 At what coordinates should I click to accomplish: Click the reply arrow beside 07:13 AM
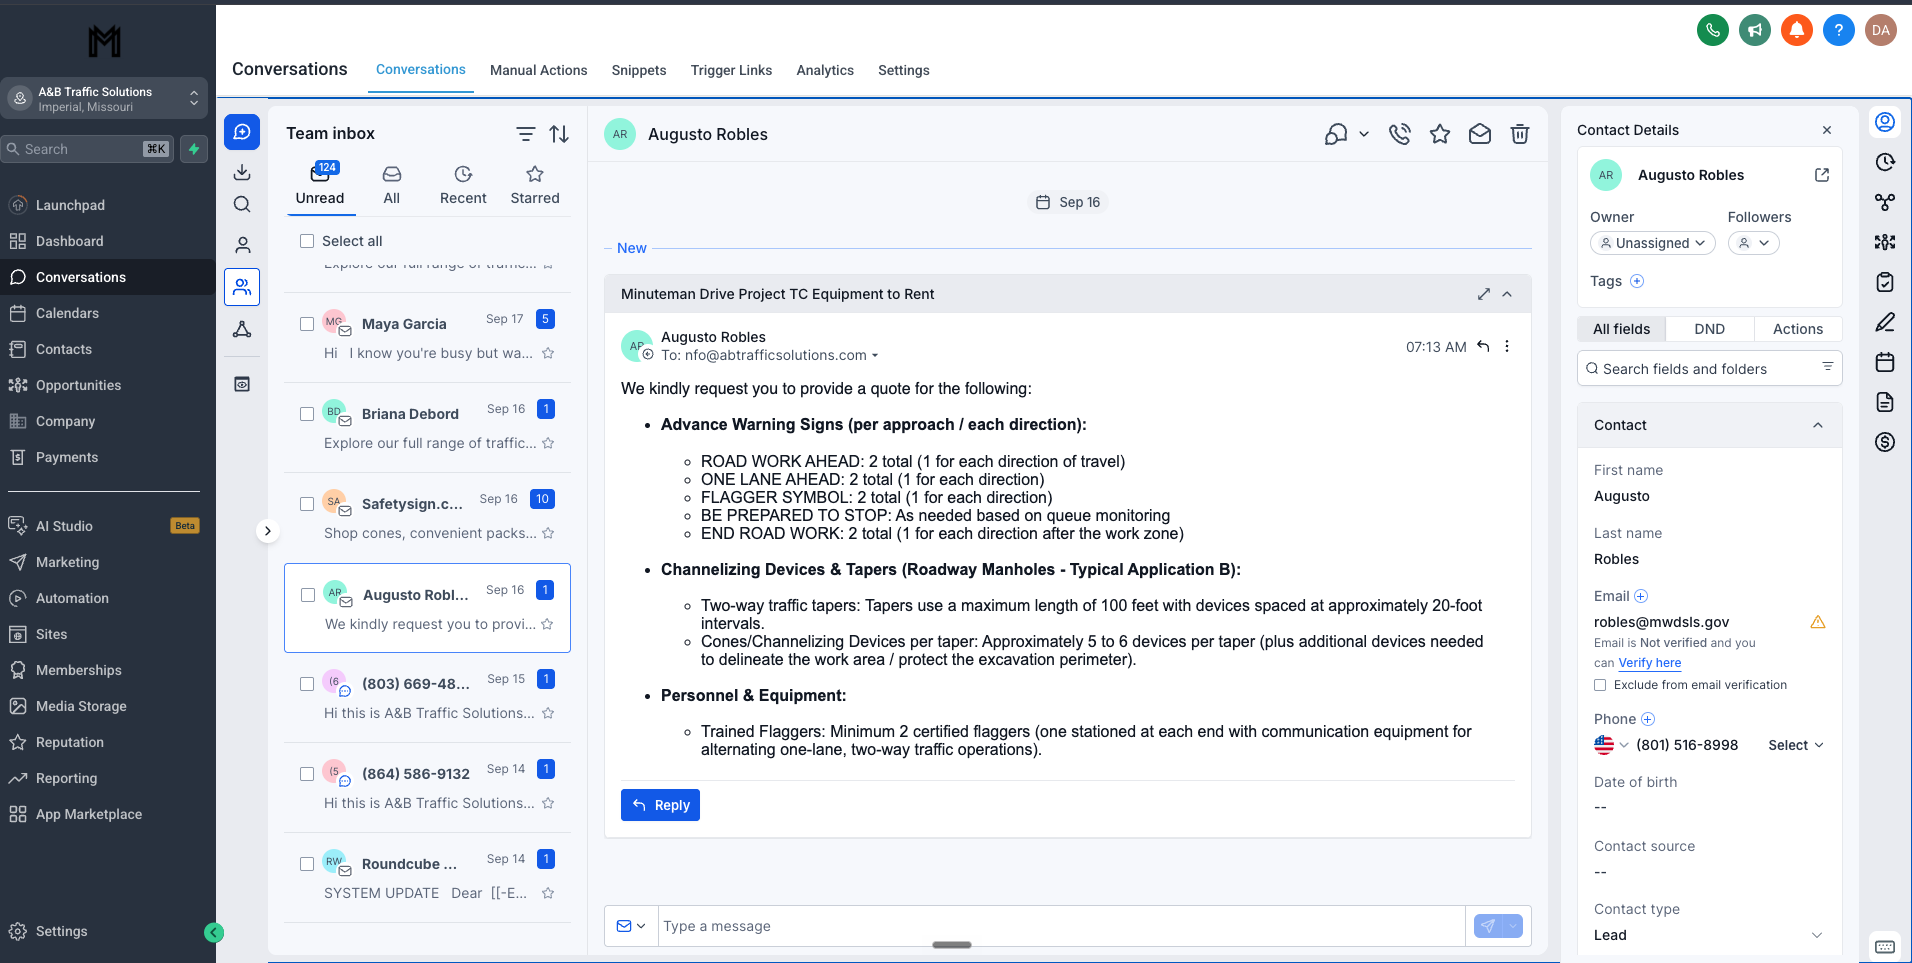[1483, 346]
